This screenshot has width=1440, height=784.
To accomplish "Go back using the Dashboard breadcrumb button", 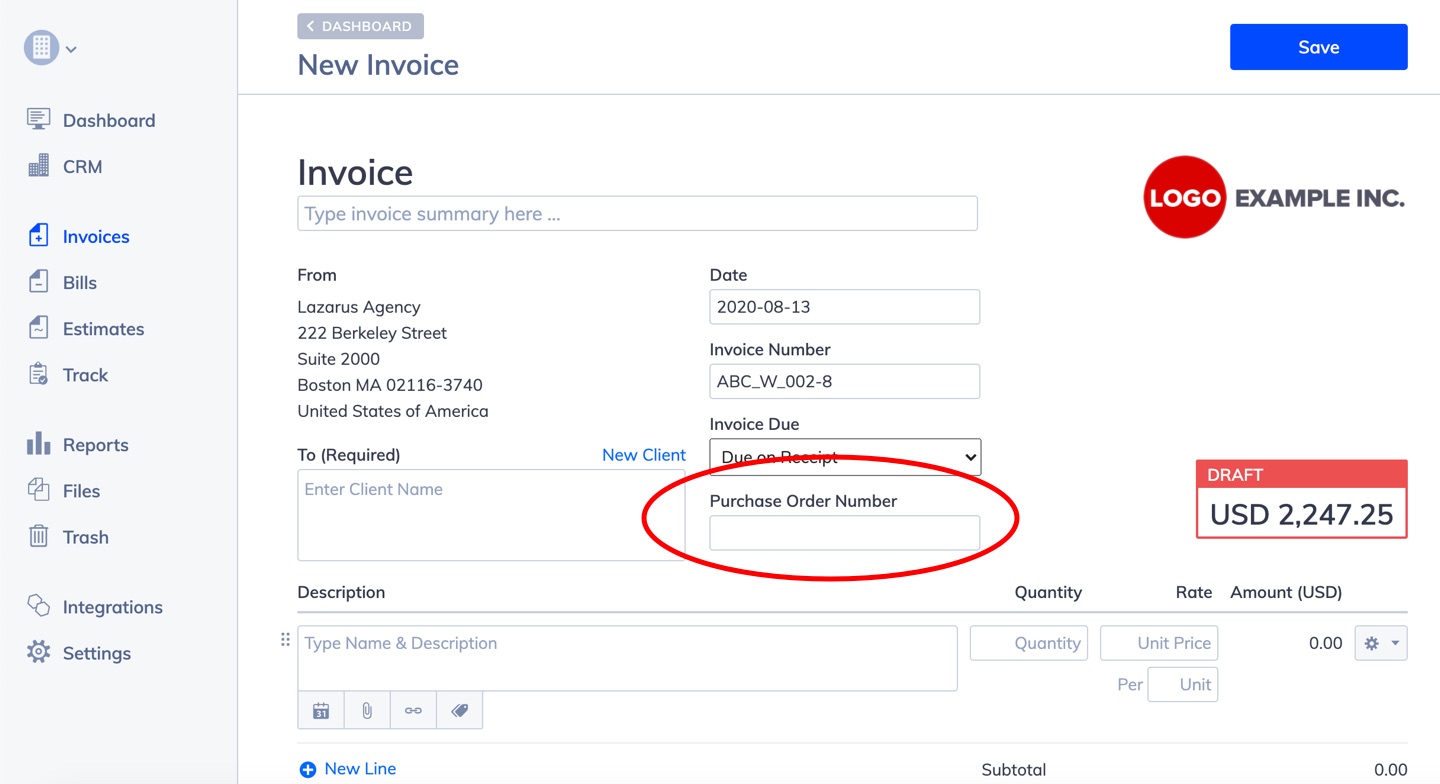I will tap(360, 26).
